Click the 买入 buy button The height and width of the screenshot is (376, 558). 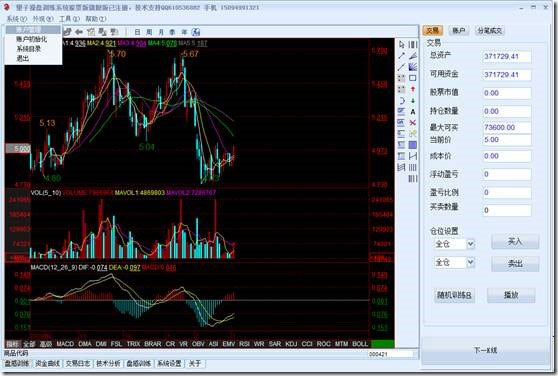(x=515, y=242)
